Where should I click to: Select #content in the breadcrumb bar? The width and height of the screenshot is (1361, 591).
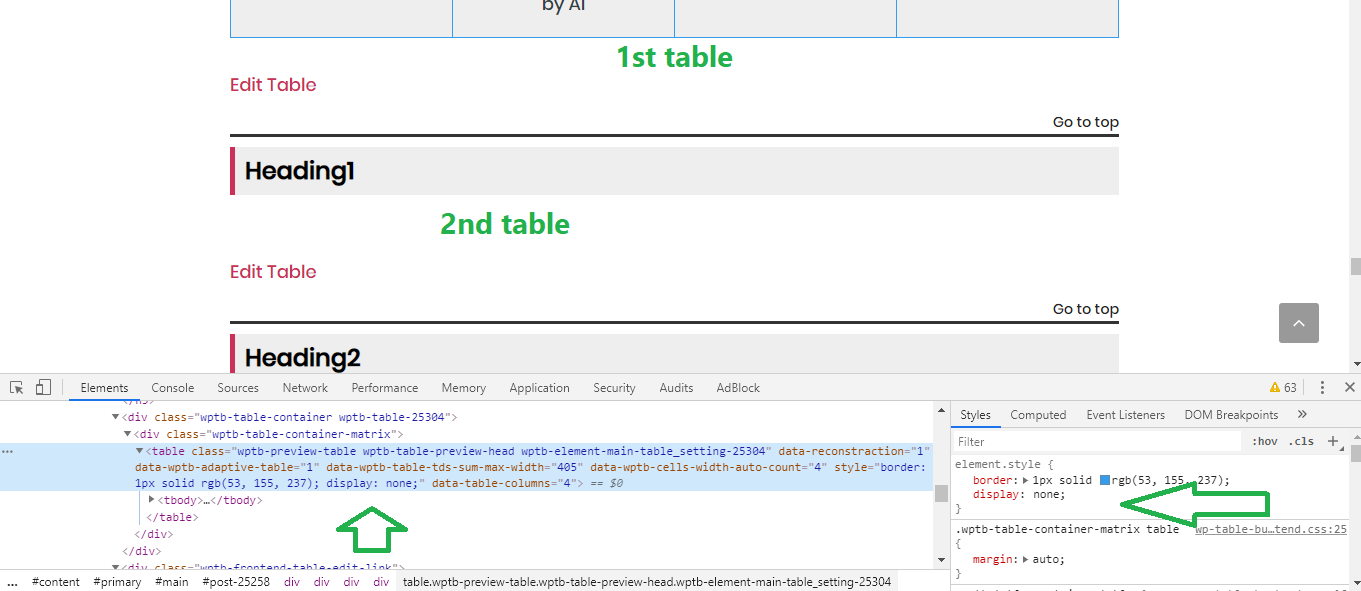pos(55,581)
